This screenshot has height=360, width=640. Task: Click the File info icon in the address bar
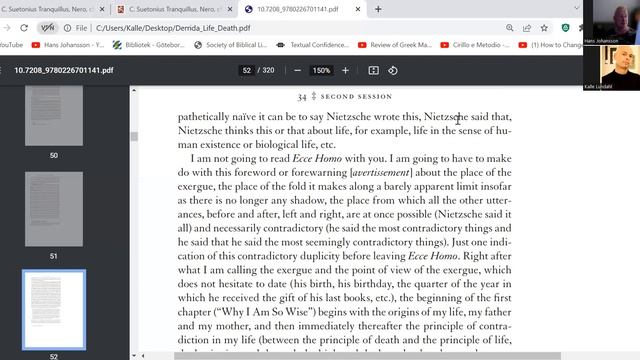point(67,28)
